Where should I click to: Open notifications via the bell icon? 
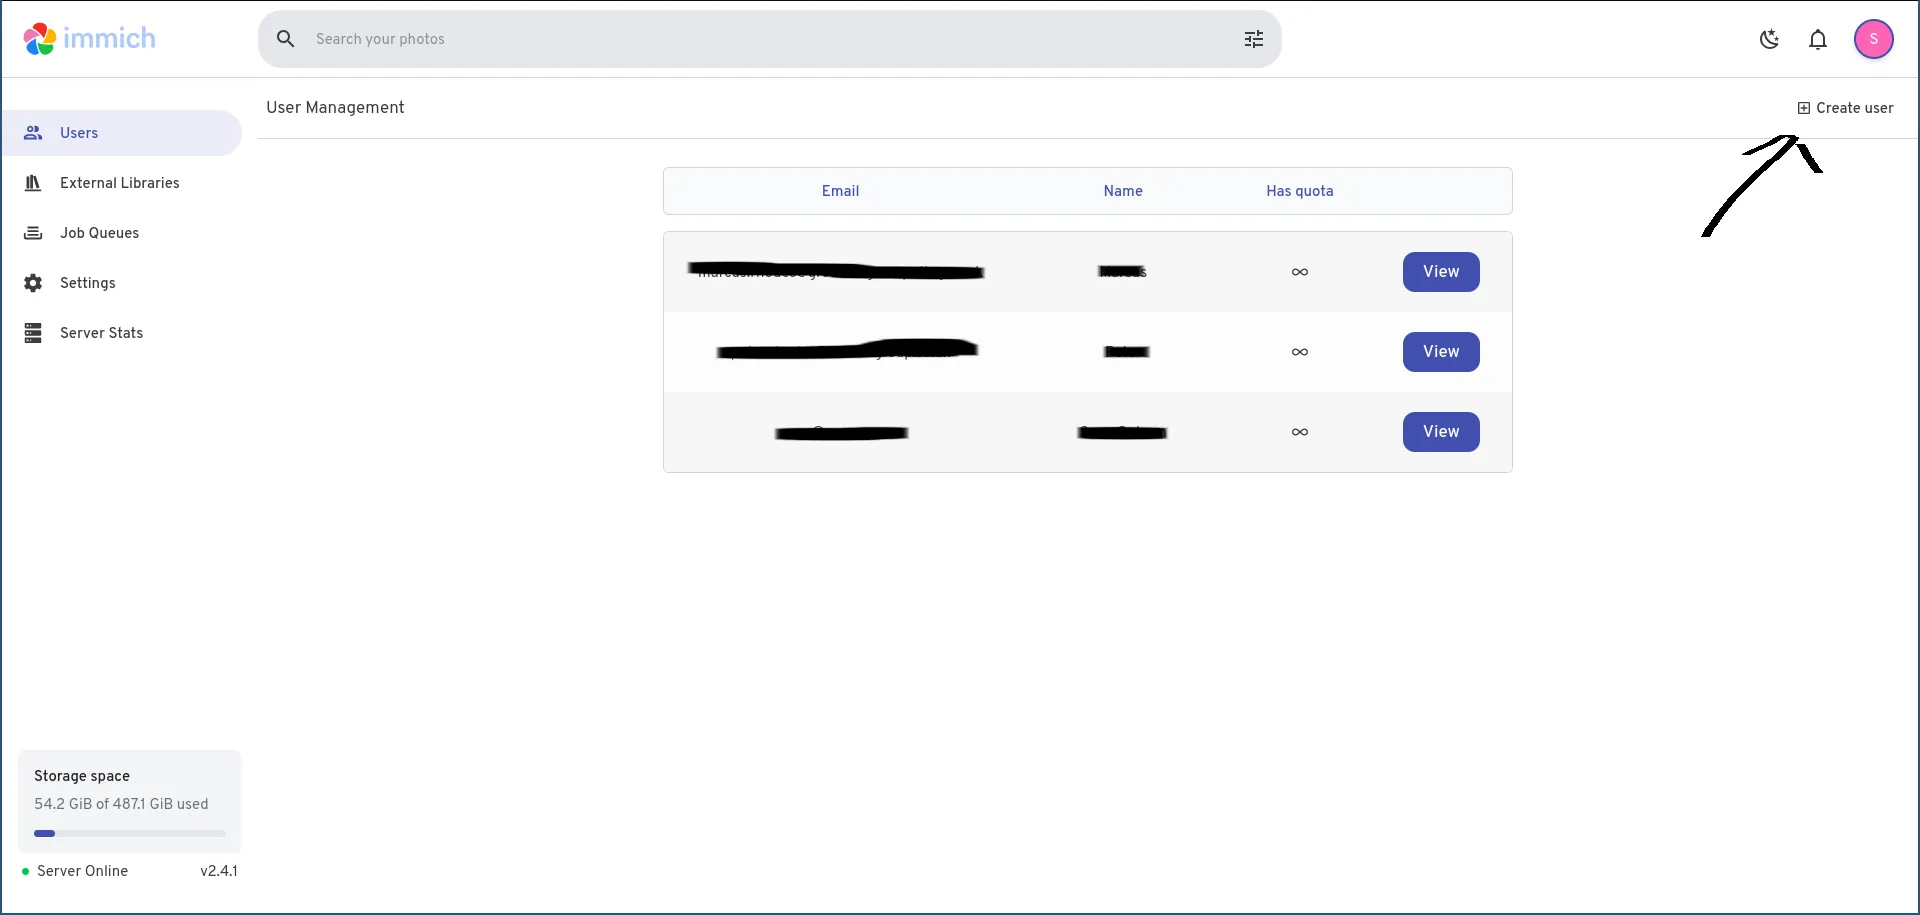[1817, 39]
